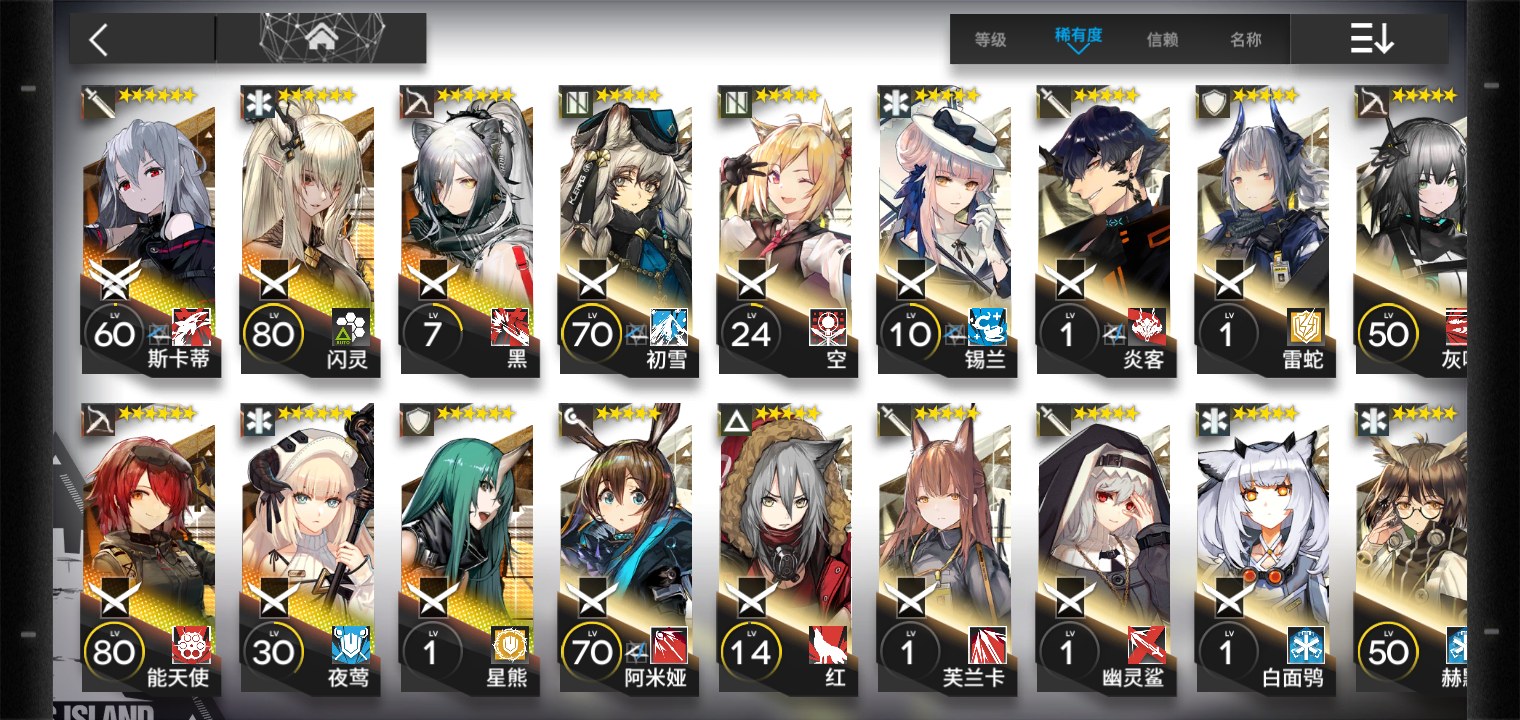This screenshot has width=1520, height=720.
Task: Click 能天使's level 80 ring
Action: pyautogui.click(x=113, y=652)
